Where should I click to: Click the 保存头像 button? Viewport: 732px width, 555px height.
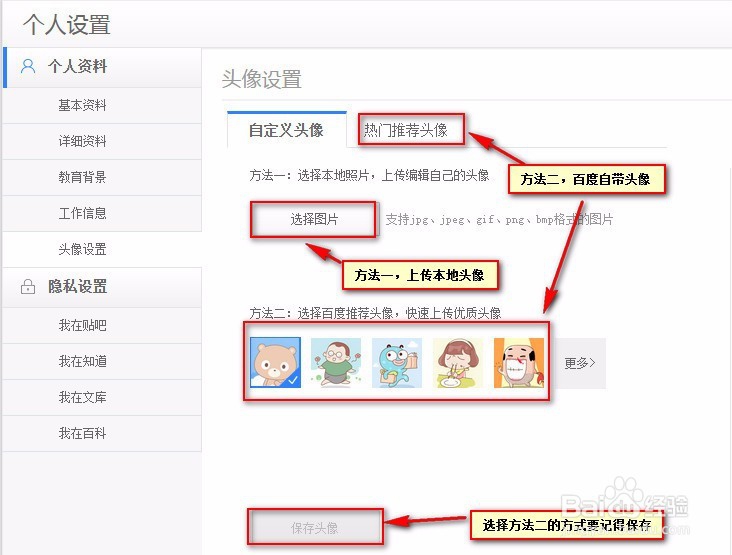coord(315,528)
